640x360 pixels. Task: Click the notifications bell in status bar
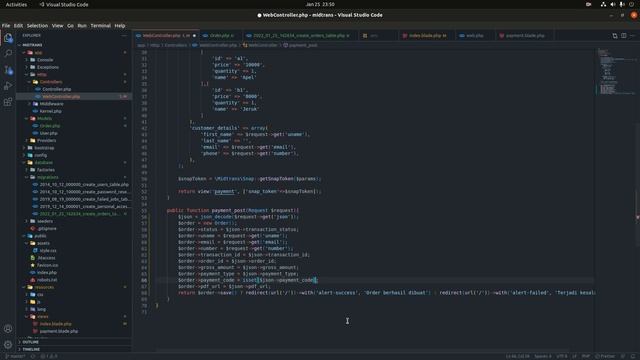(633, 356)
